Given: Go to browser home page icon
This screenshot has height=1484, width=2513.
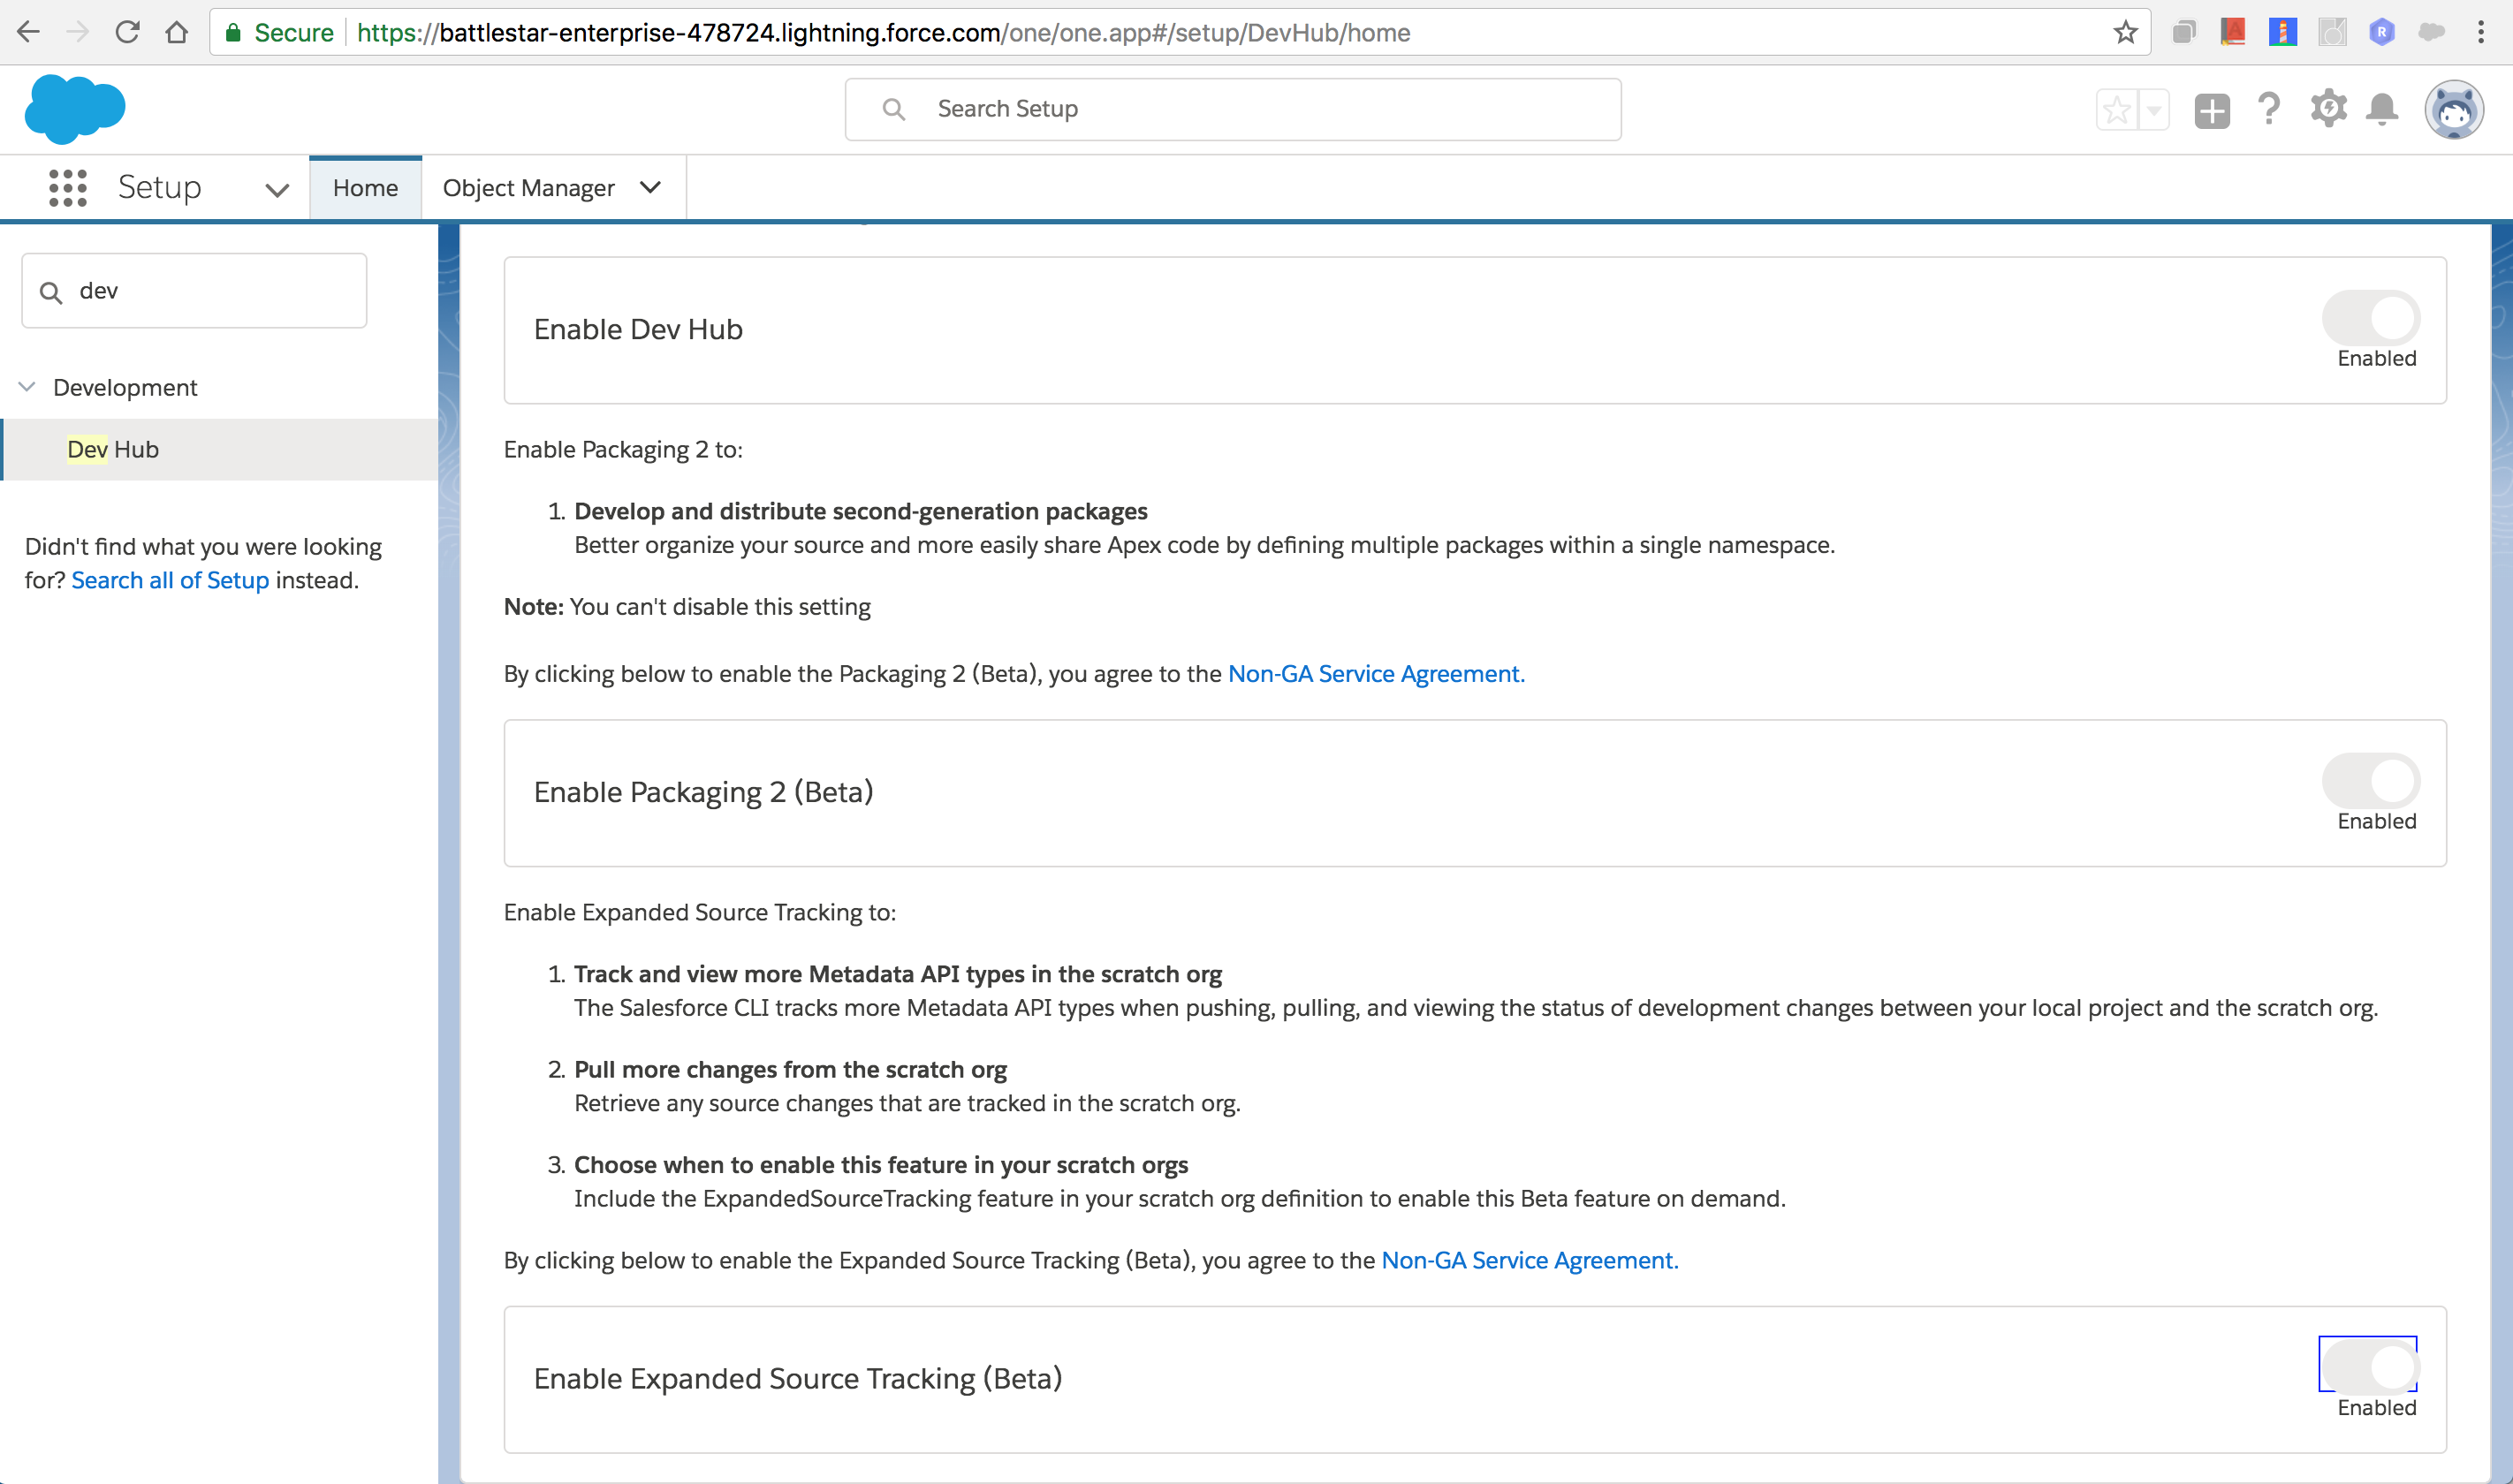Looking at the screenshot, I should [x=177, y=32].
